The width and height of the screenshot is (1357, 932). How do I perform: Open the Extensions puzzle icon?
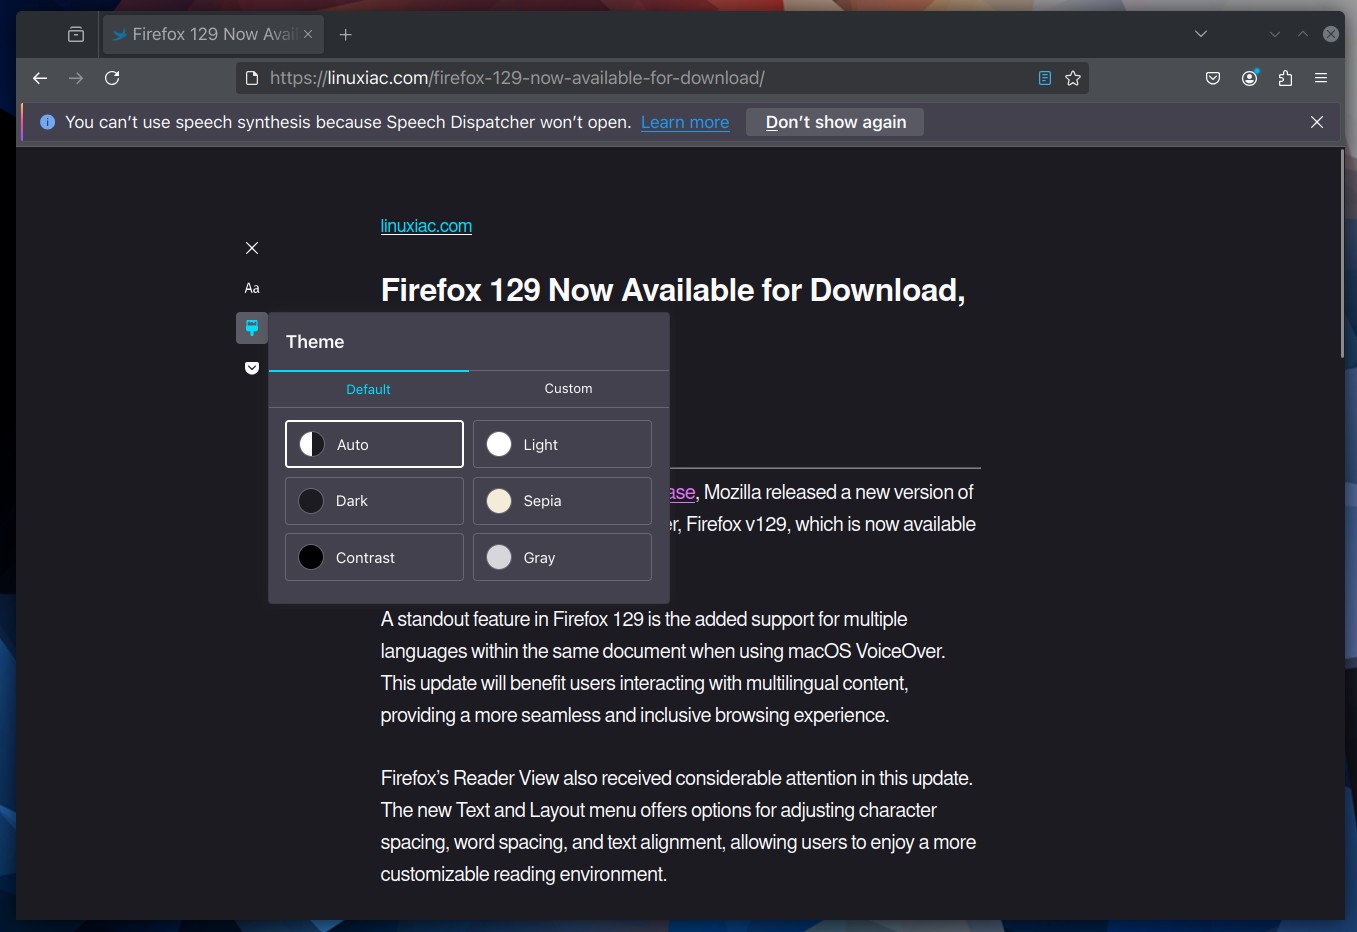(x=1285, y=78)
